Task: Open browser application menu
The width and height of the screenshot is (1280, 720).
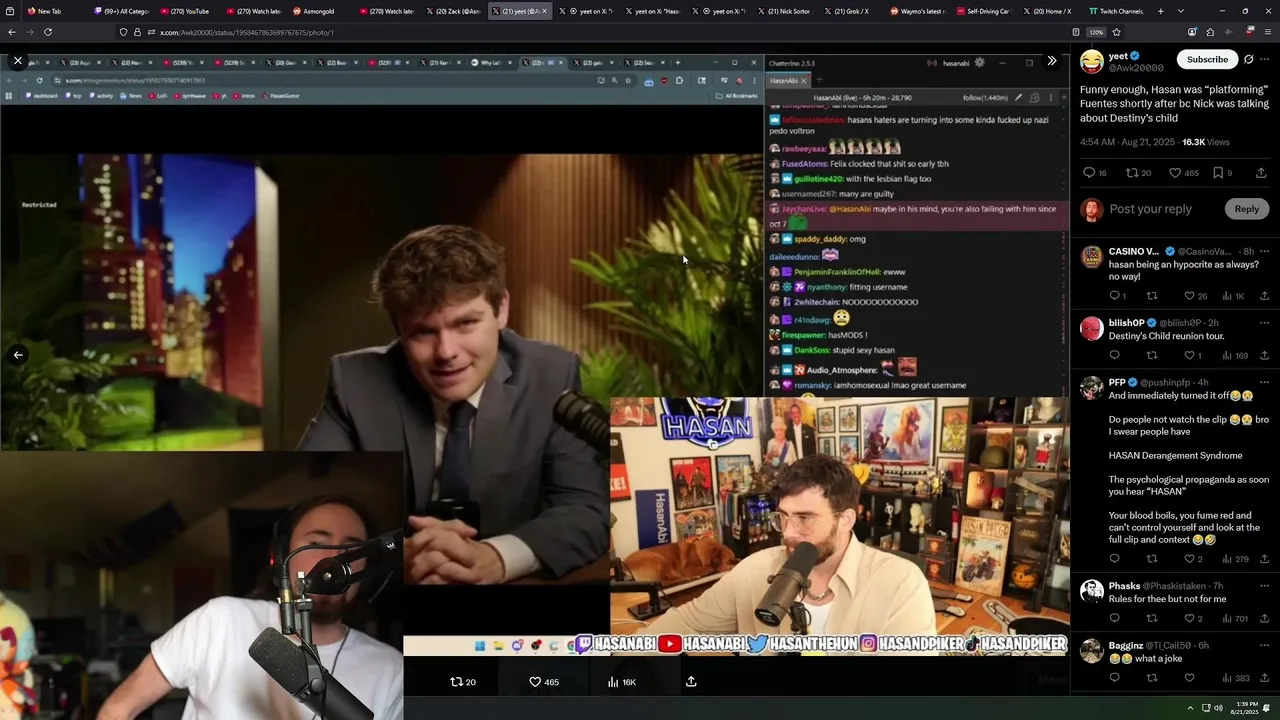Action: (1267, 32)
